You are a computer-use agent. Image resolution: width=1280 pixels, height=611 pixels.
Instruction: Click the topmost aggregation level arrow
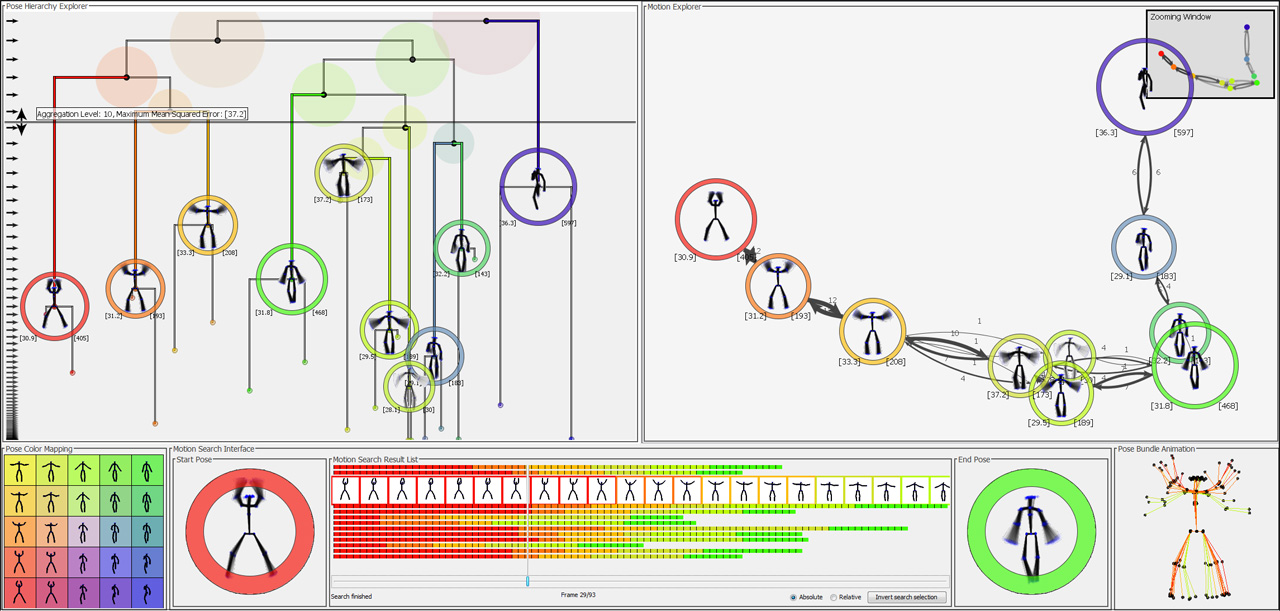tap(12, 20)
